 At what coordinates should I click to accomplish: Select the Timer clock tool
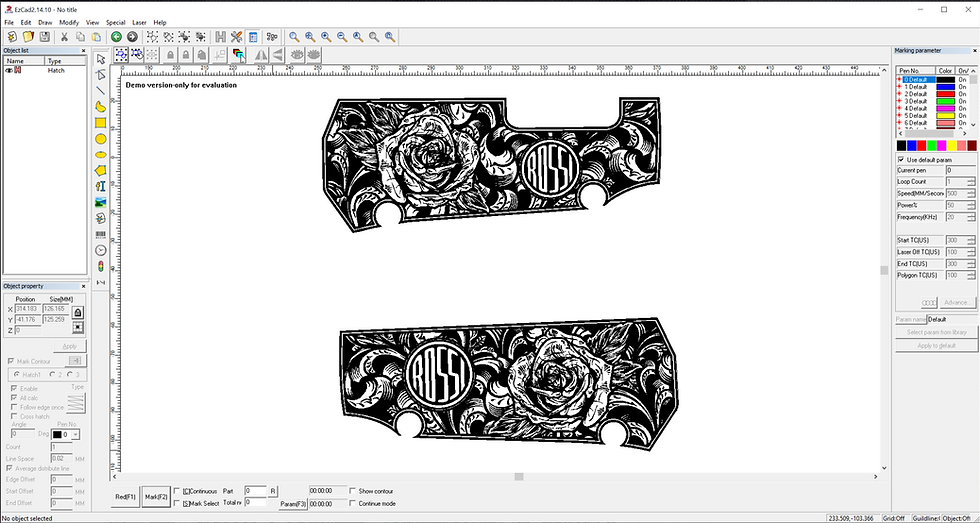[x=101, y=250]
